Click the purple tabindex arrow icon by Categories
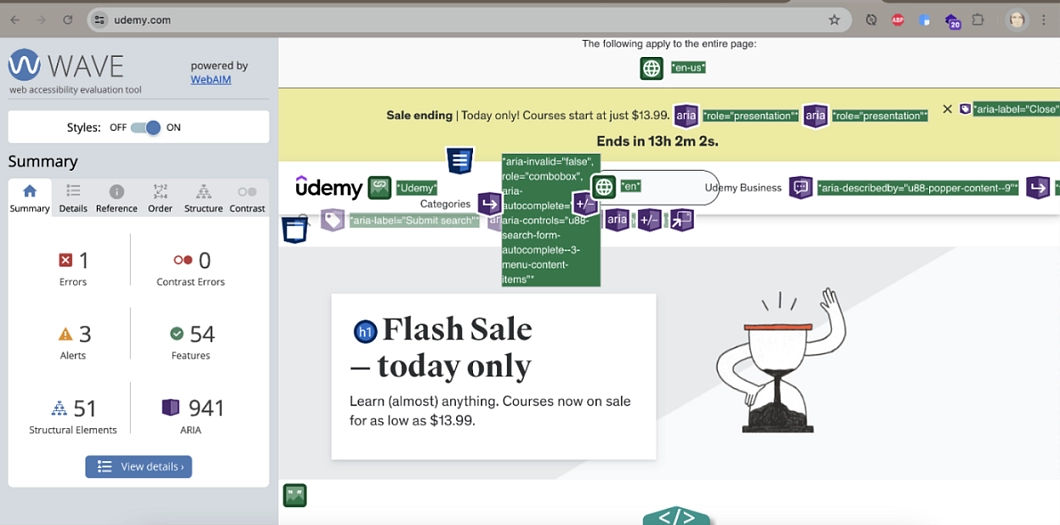The width and height of the screenshot is (1060, 525). 489,203
